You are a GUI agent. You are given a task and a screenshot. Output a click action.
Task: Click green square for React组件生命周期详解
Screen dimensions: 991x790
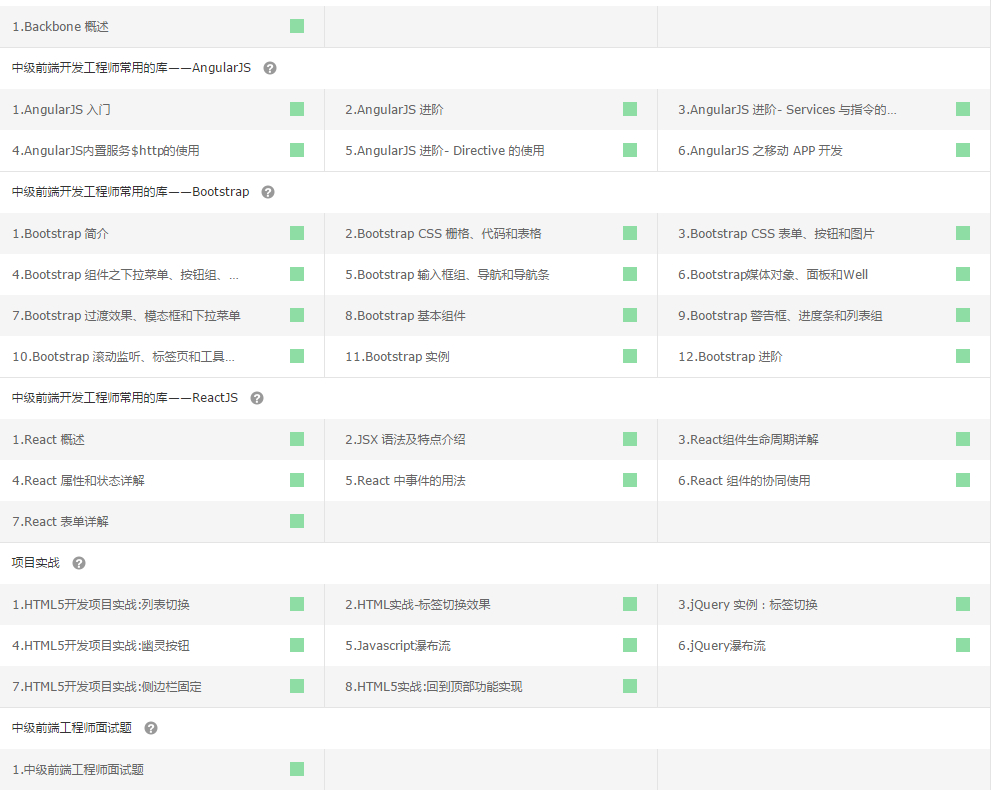[x=963, y=439]
